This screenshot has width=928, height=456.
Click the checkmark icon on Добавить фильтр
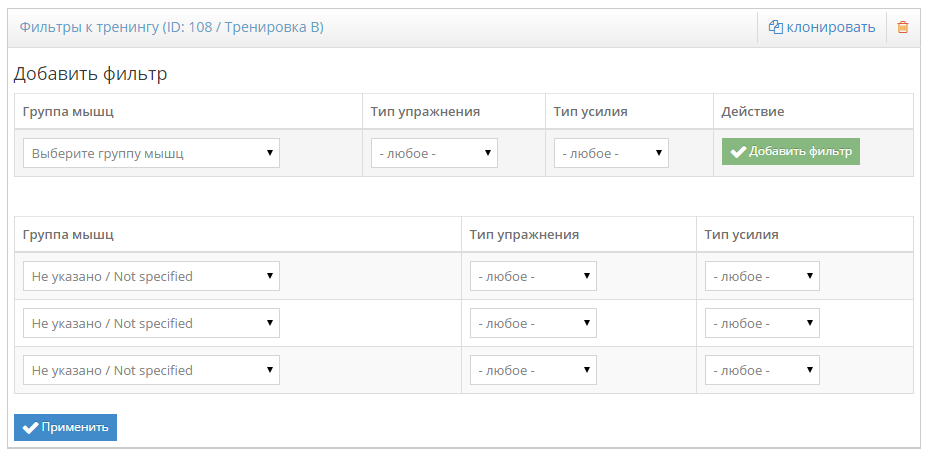pyautogui.click(x=738, y=152)
